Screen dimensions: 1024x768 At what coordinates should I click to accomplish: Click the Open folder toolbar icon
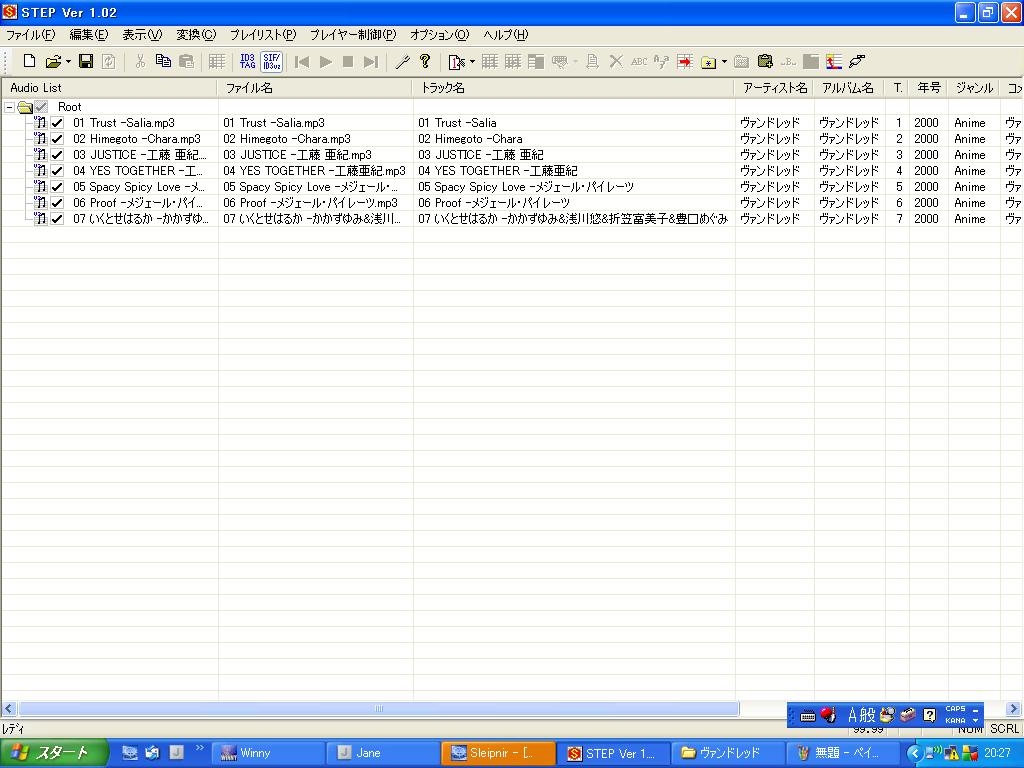(x=53, y=61)
